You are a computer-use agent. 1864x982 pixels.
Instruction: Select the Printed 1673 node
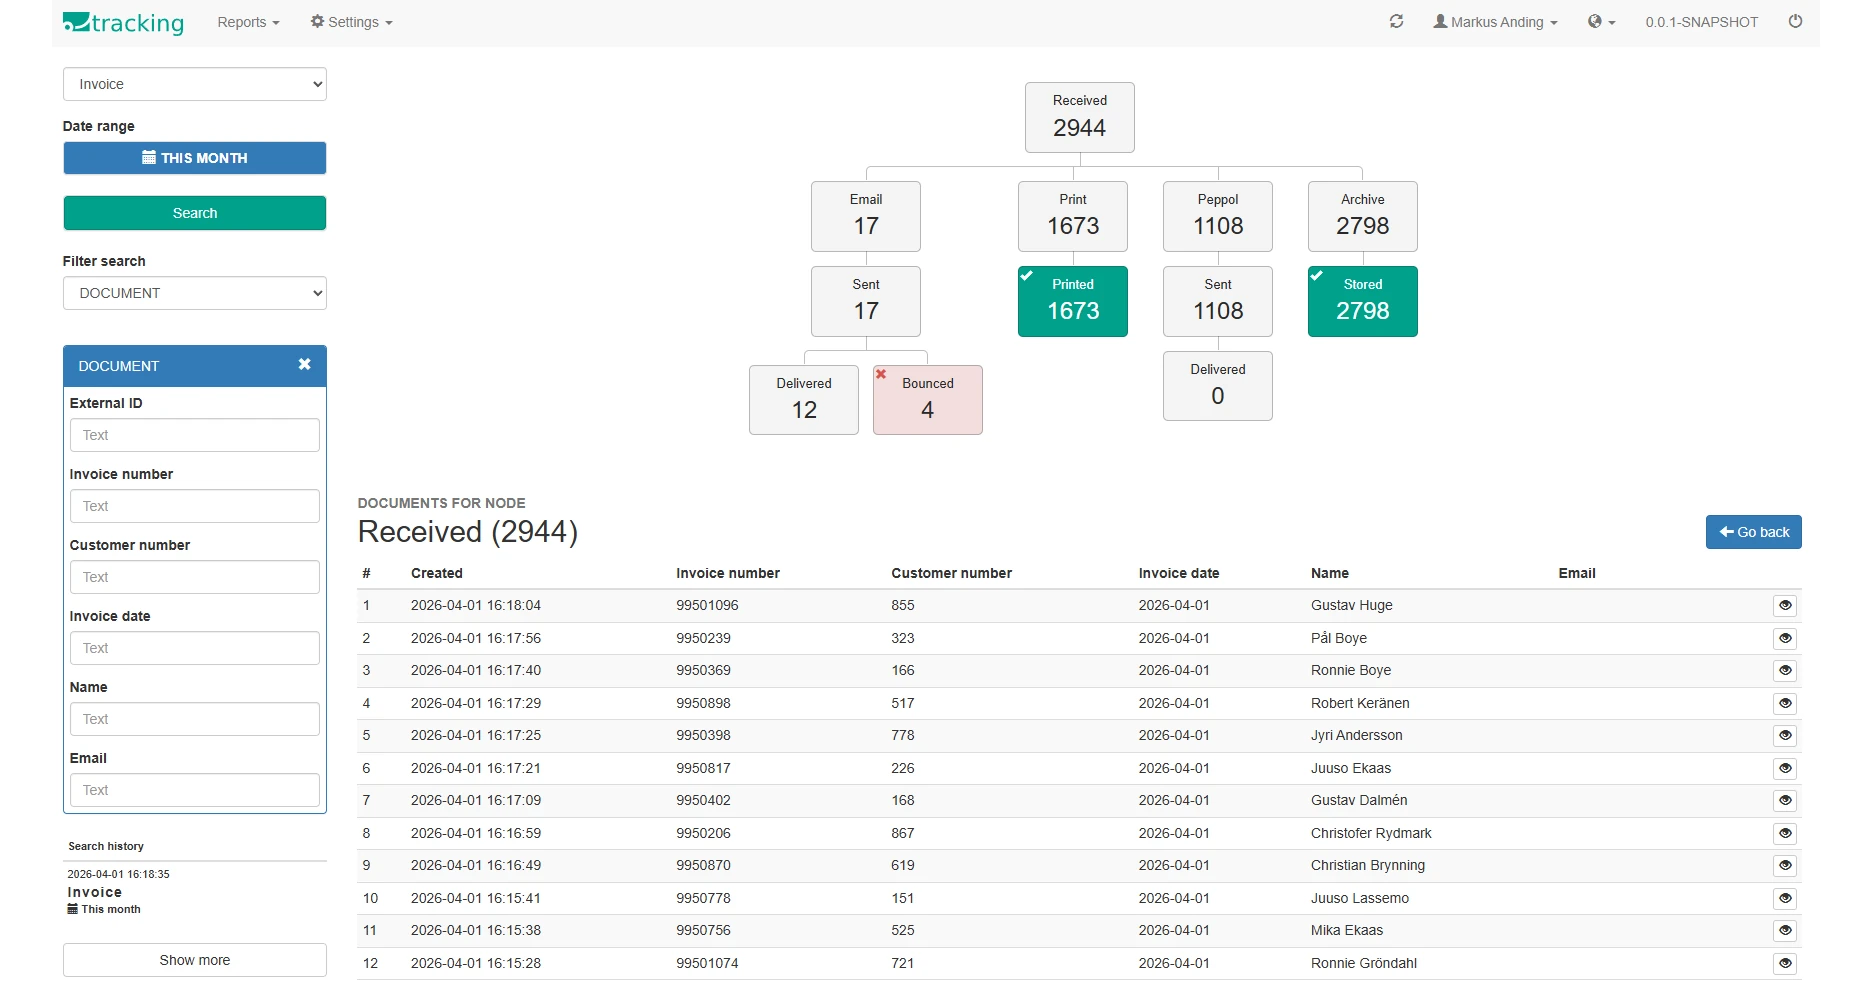coord(1072,301)
